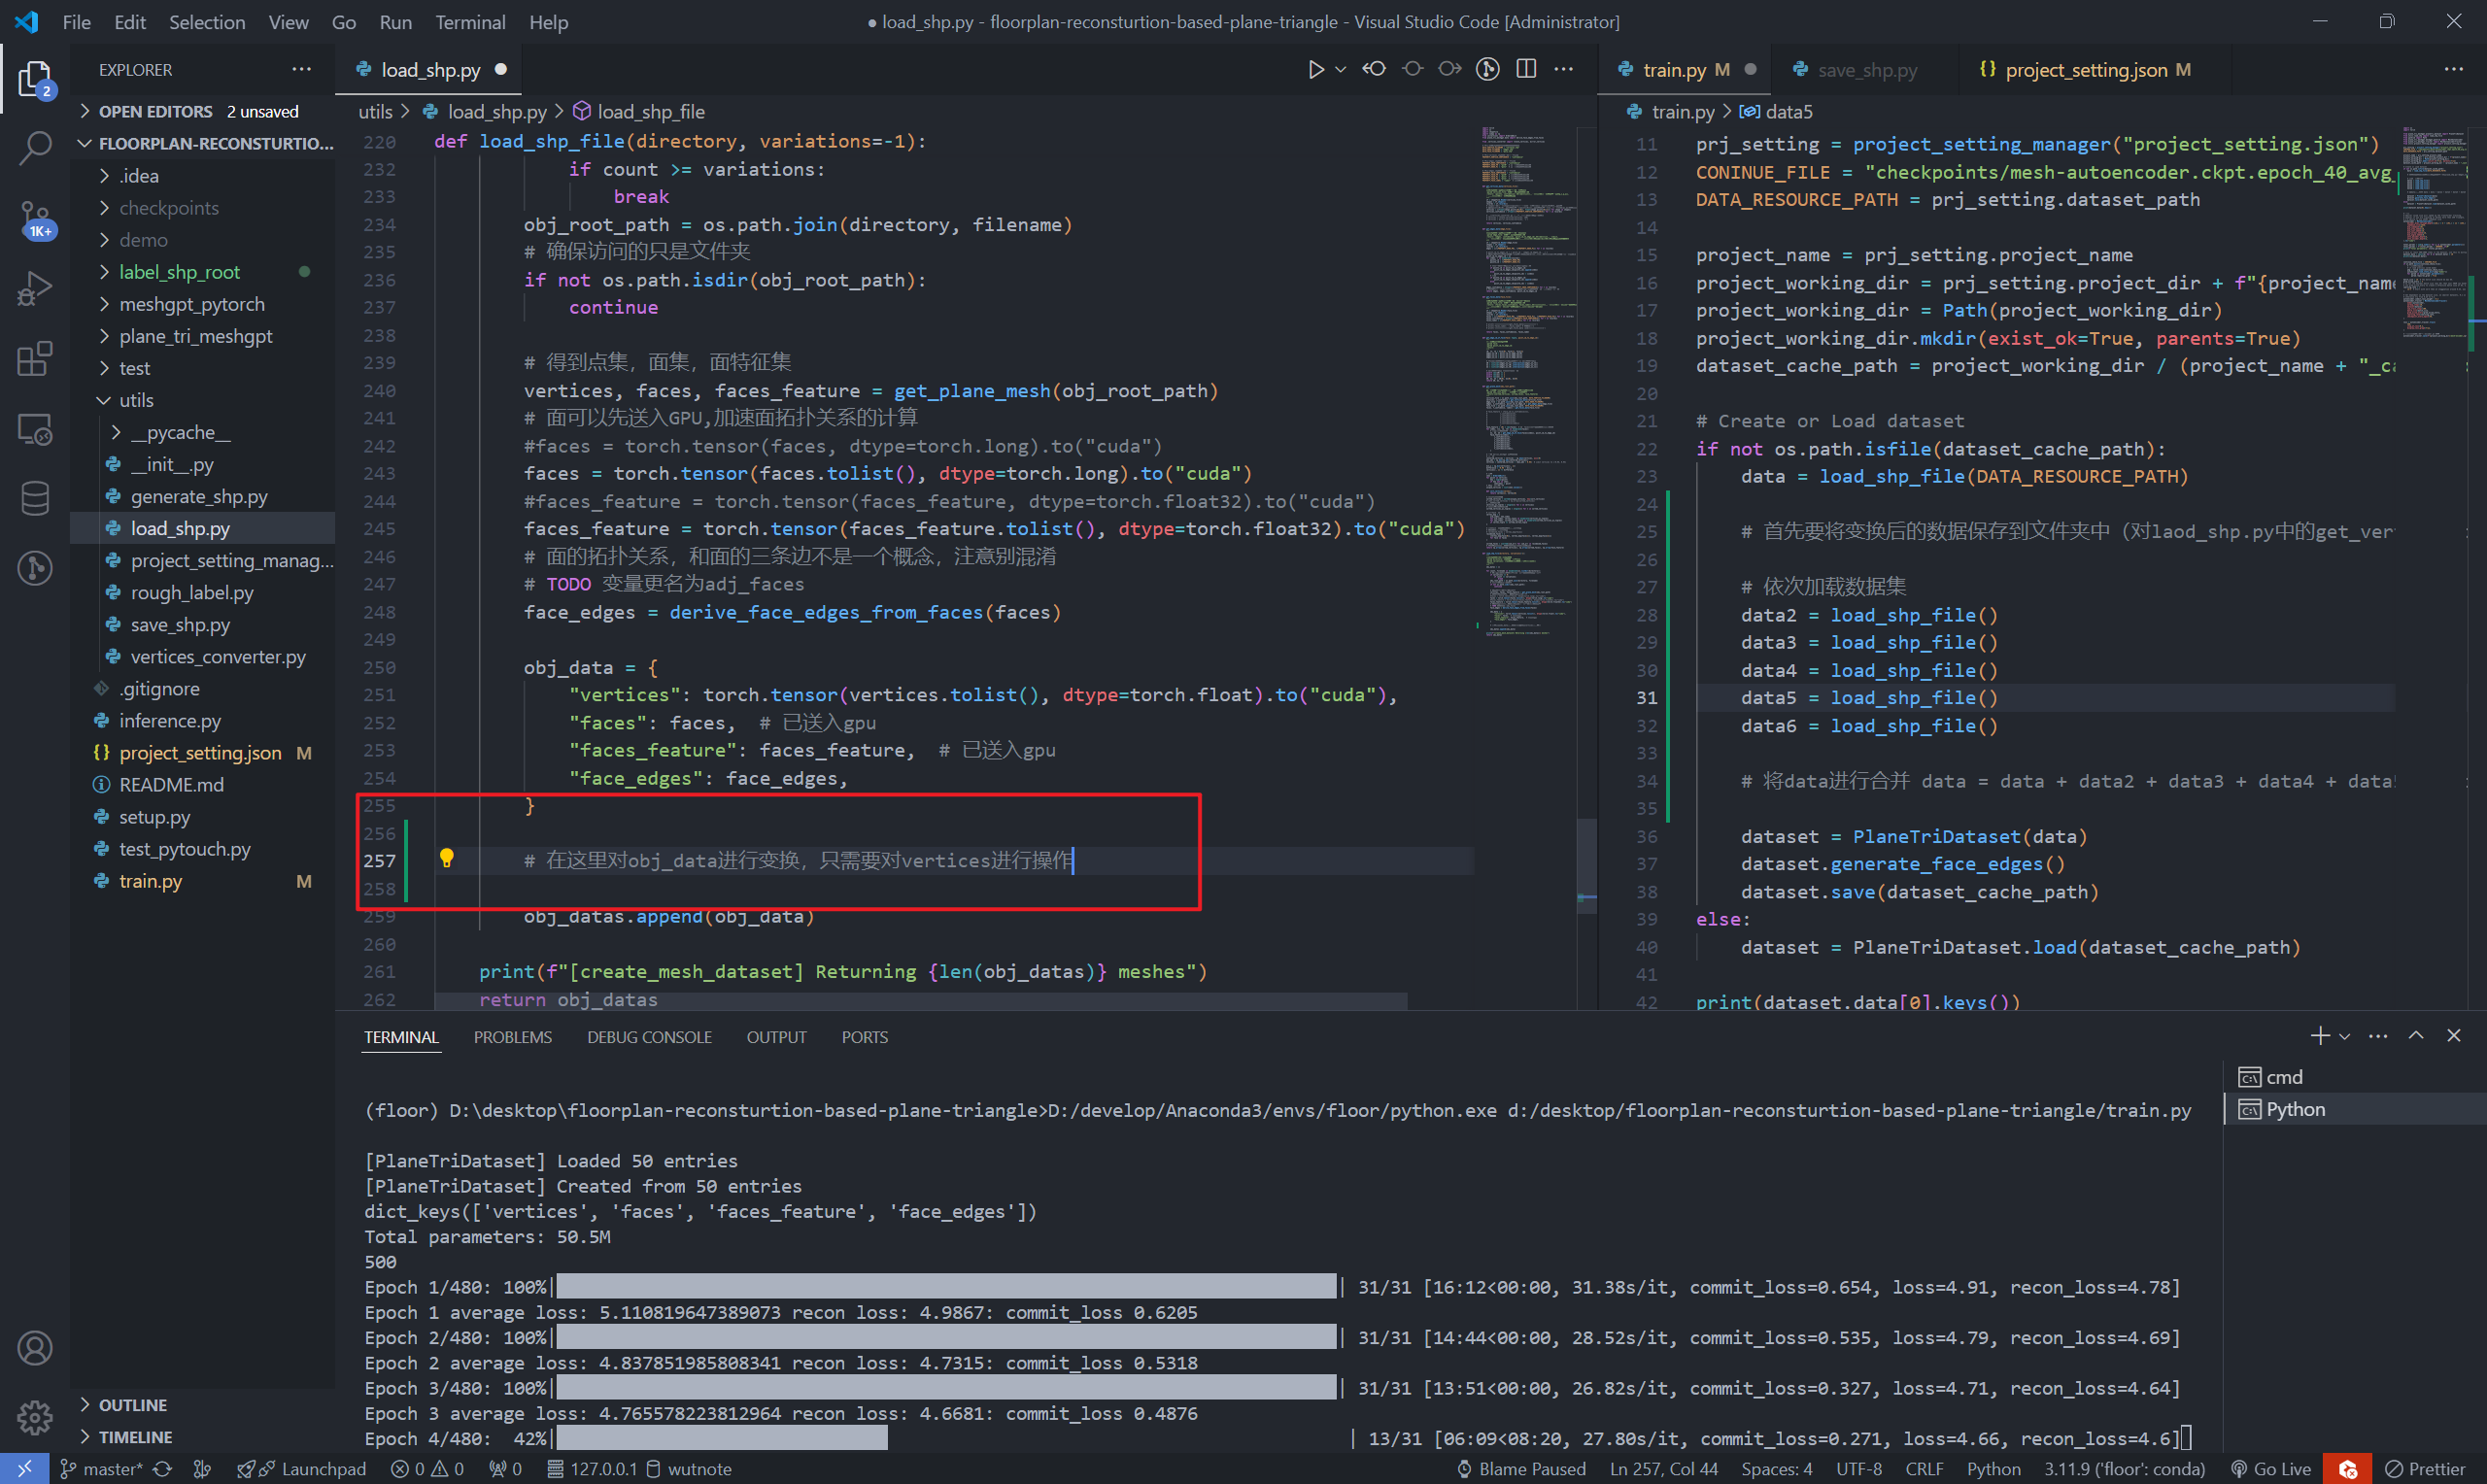Screen dimensions: 2487x1484
Task: Open the Terminal menu
Action: [470, 22]
